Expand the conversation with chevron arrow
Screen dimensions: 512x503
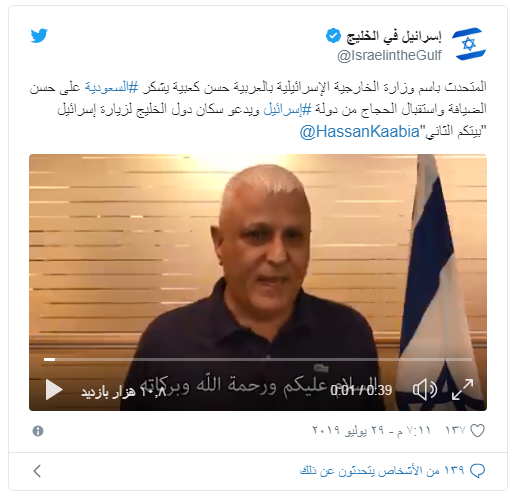point(37,471)
